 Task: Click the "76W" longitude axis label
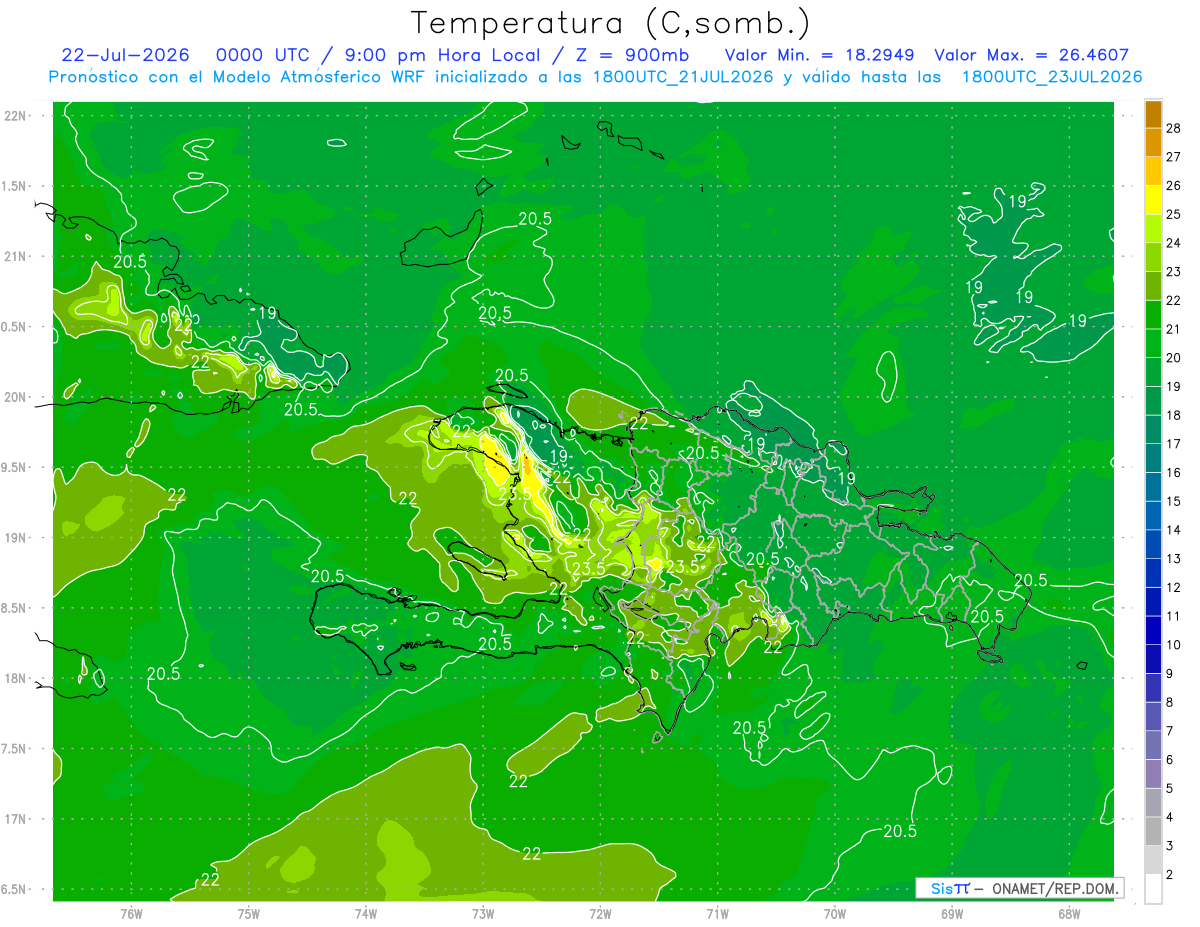click(131, 913)
